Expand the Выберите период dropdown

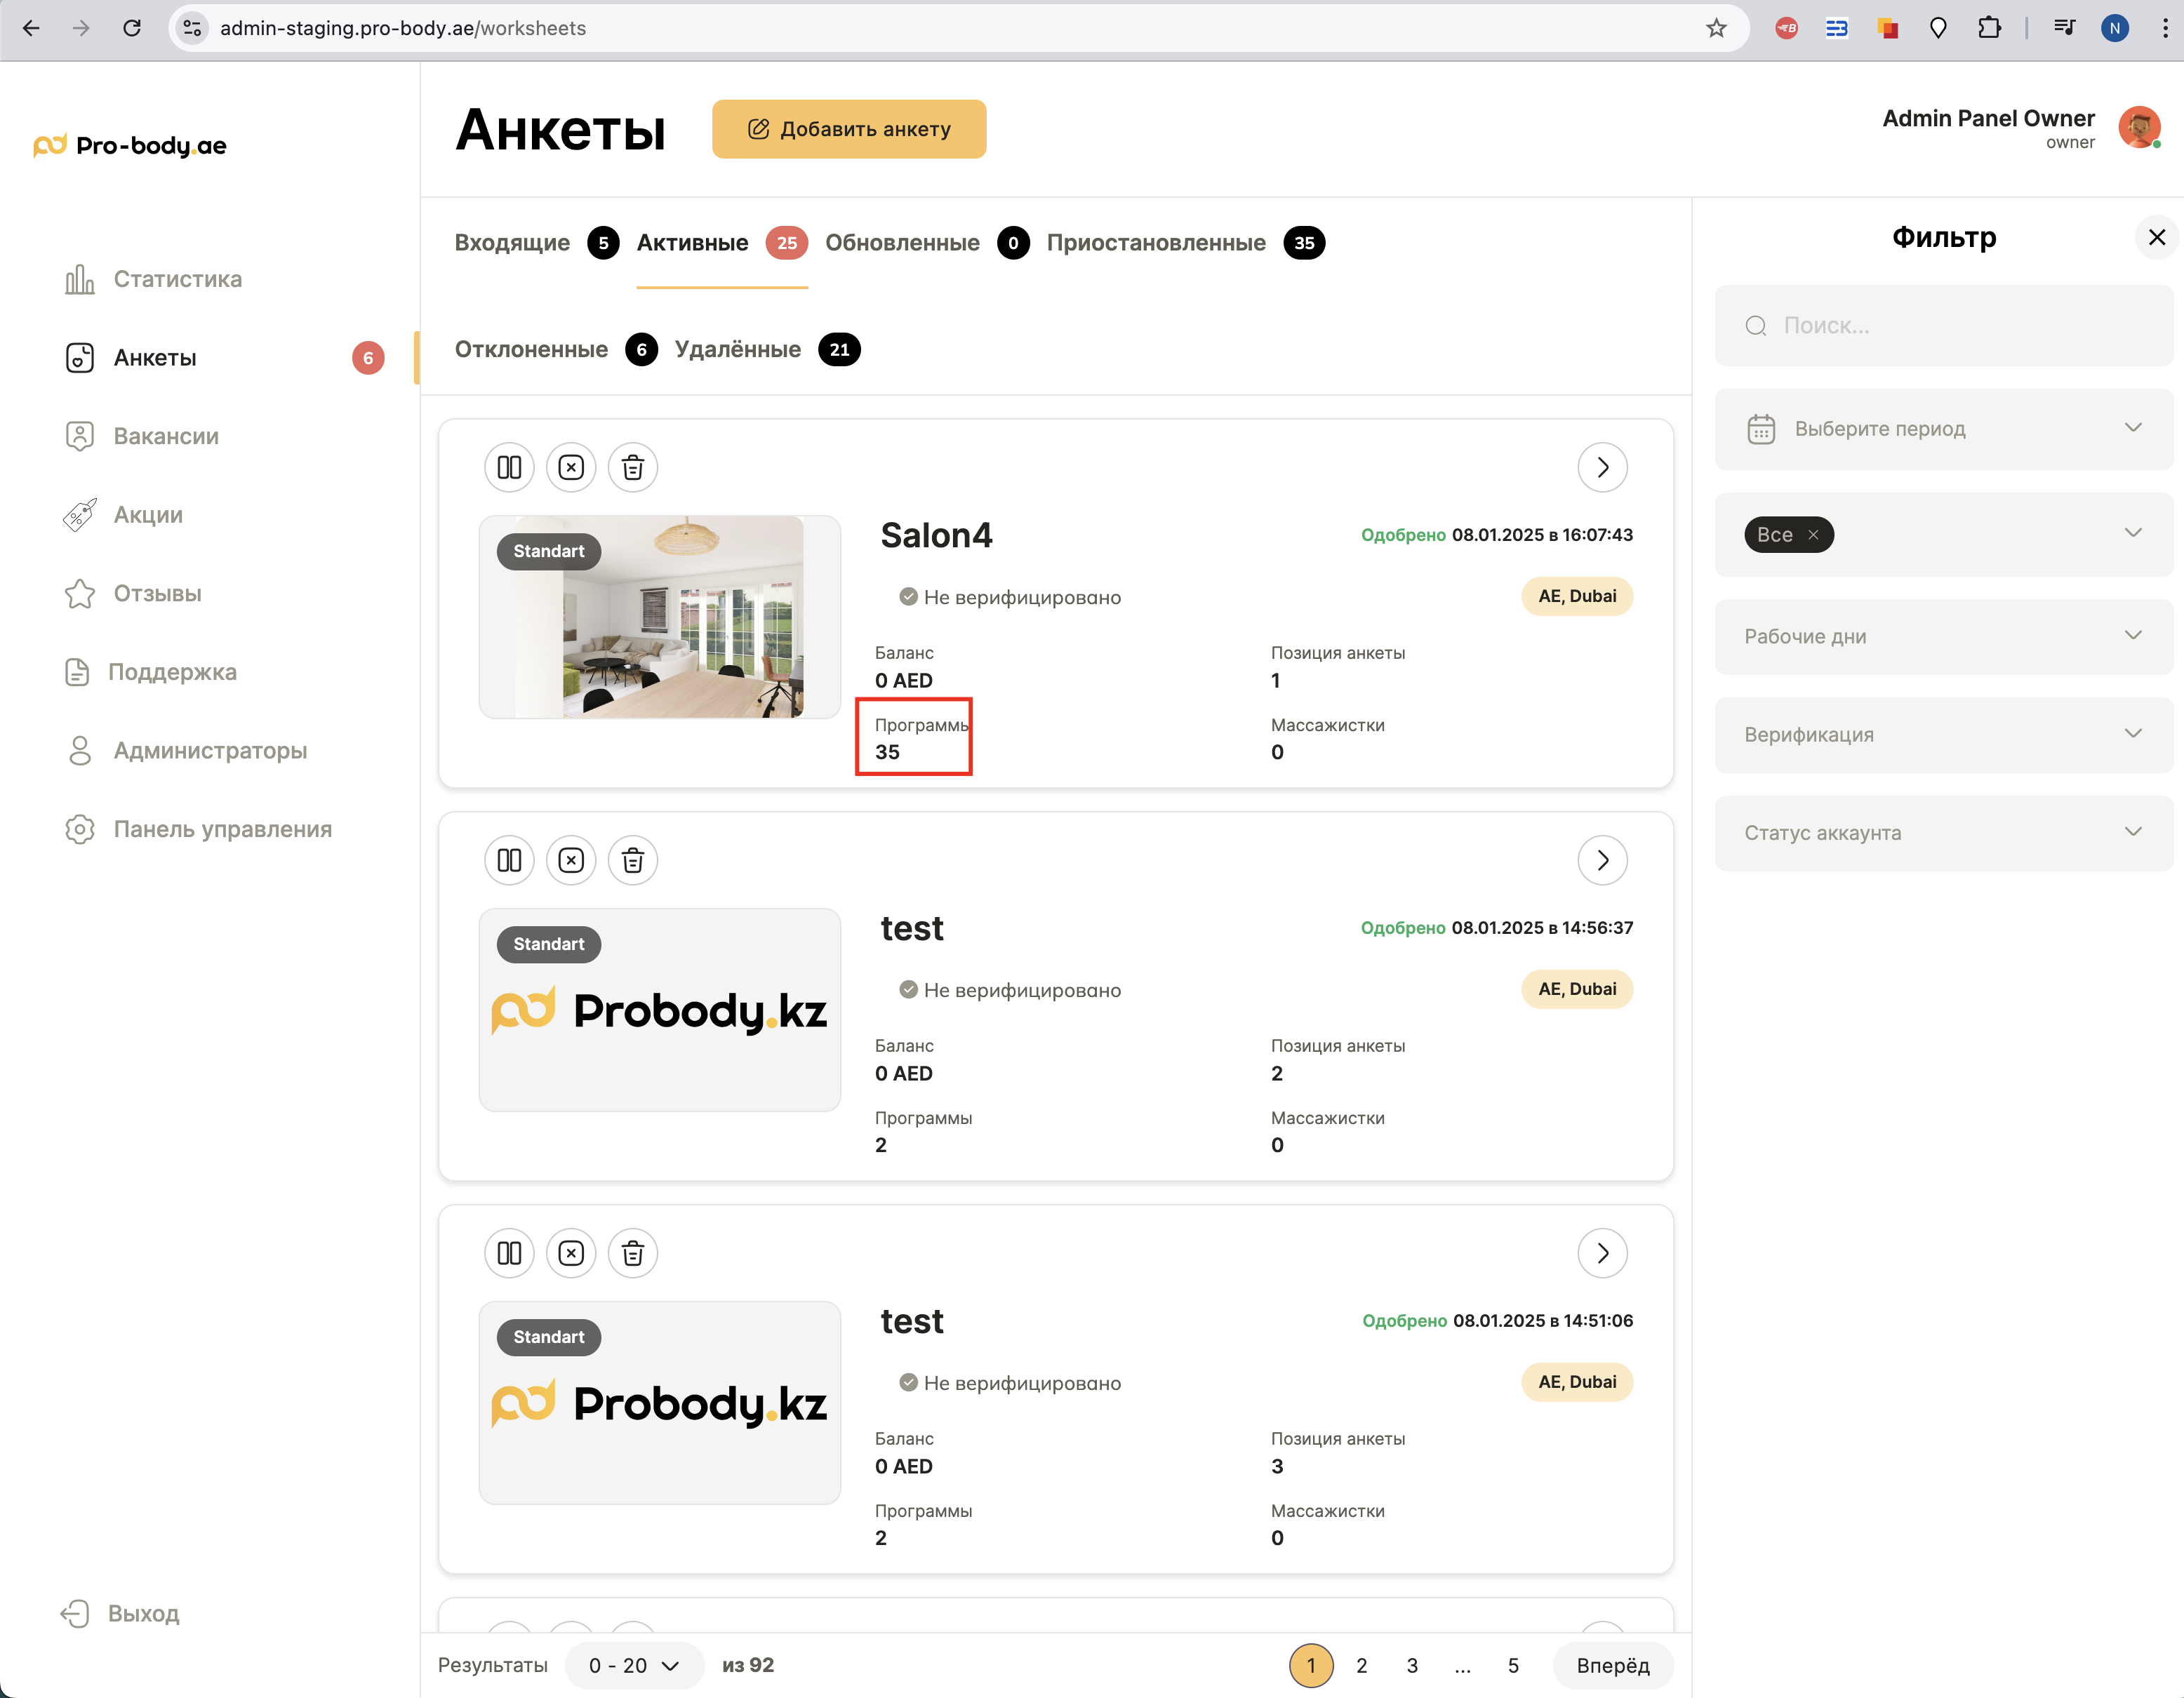tap(1944, 429)
